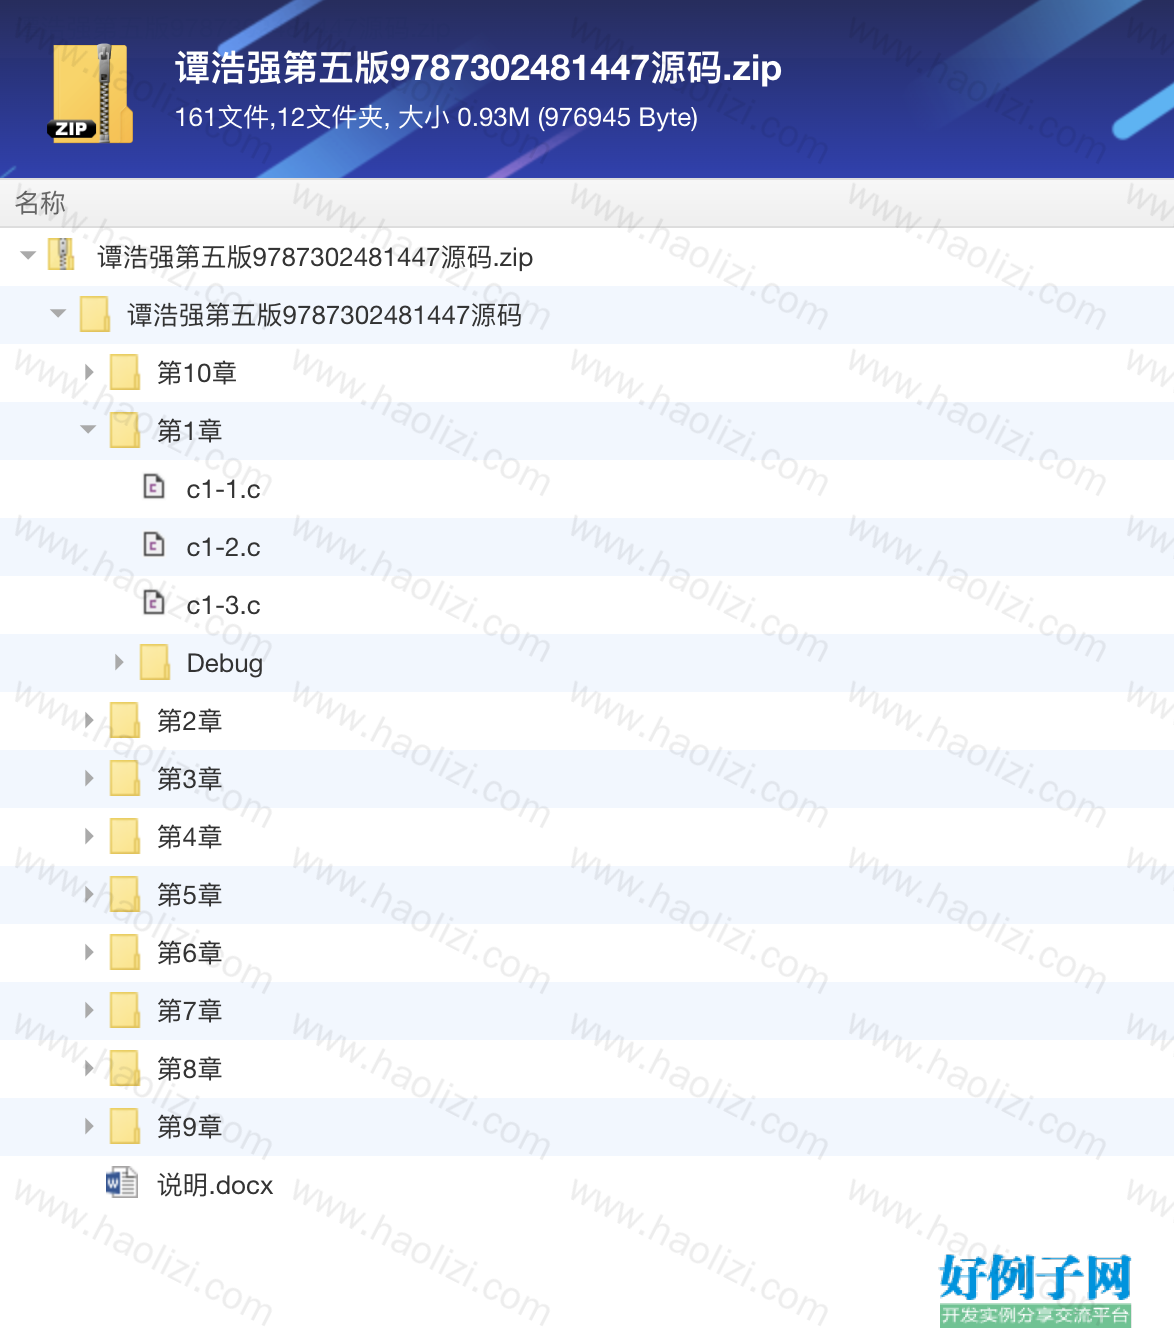Select the c1-1.c file name

(223, 489)
